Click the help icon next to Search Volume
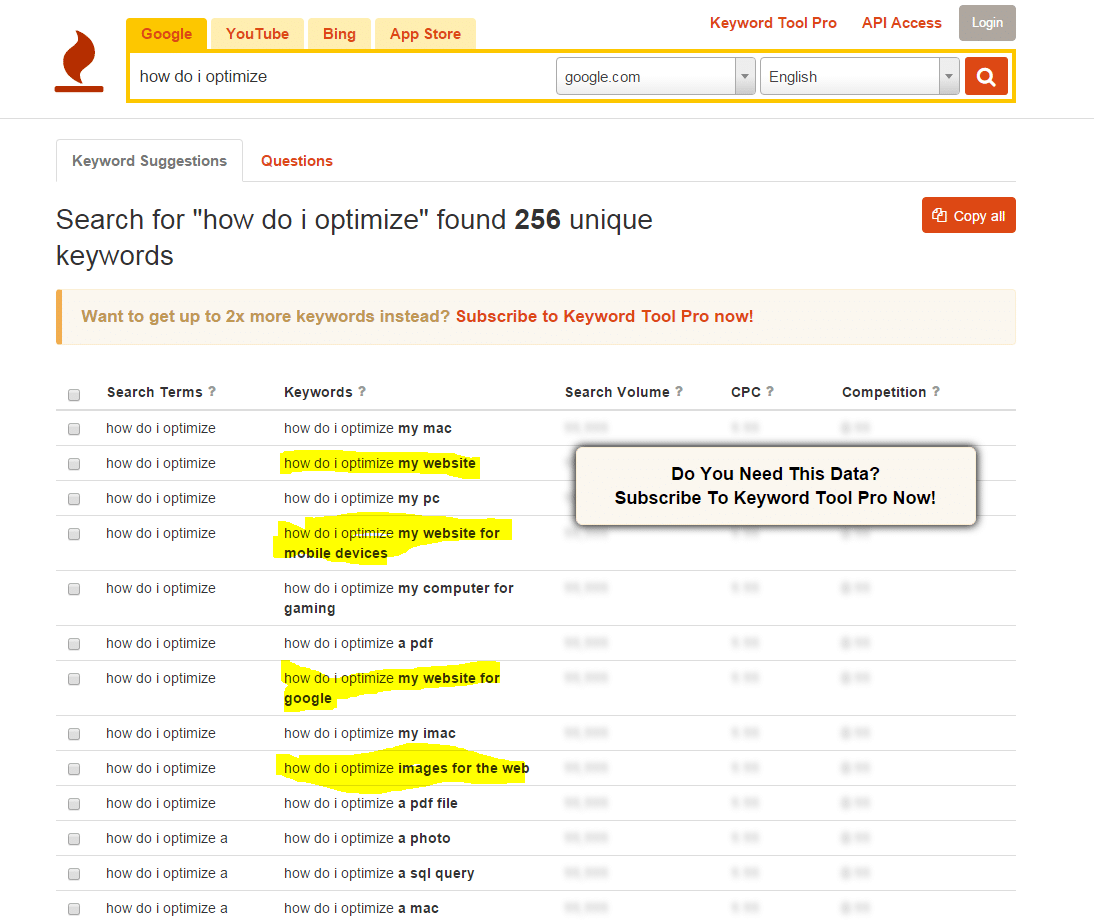The width and height of the screenshot is (1094, 923). click(679, 391)
